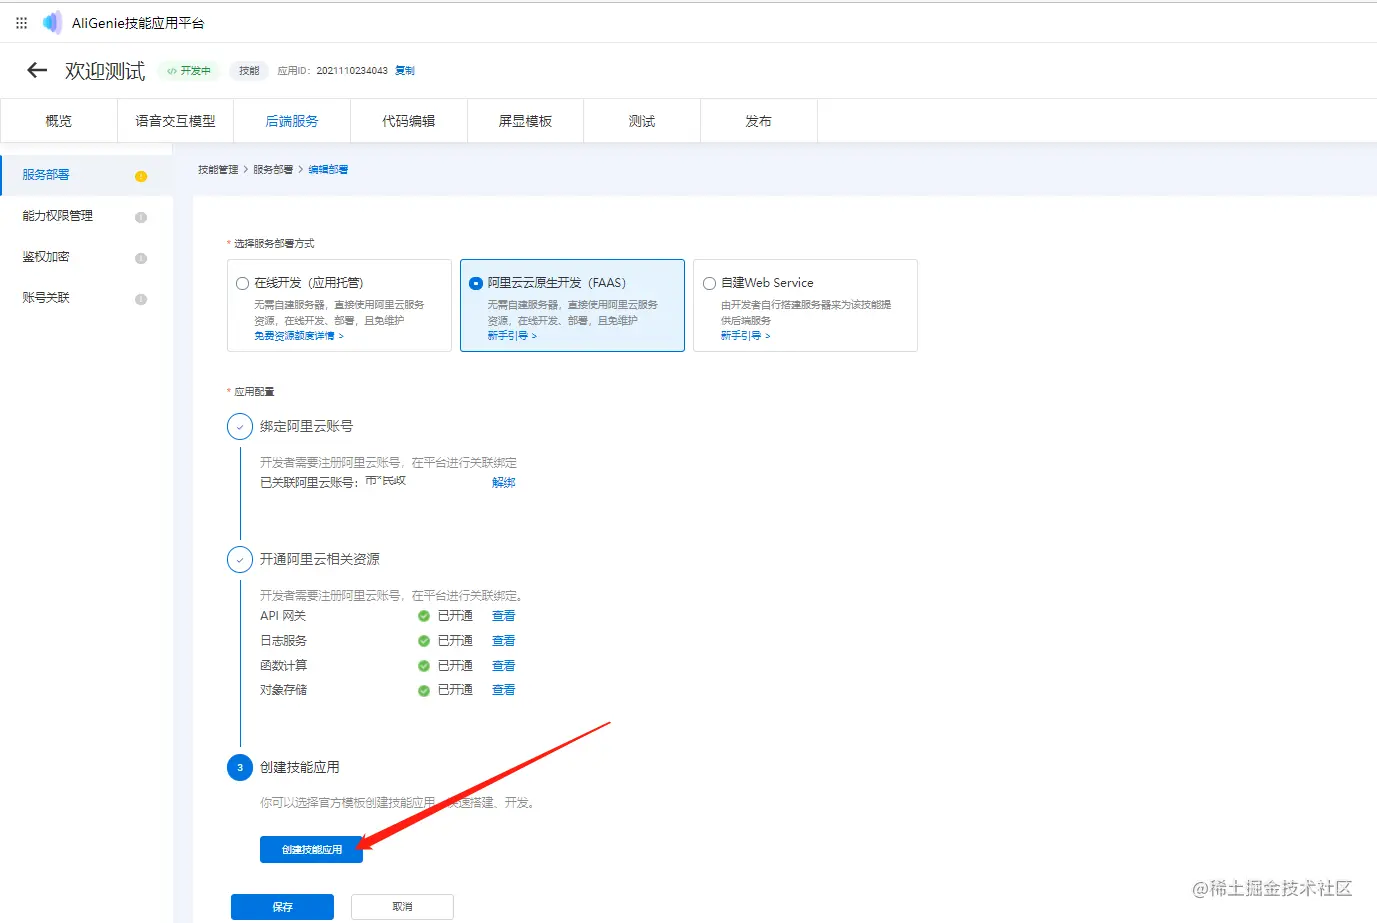Select 服务部署 in the sidebar
1377x923 pixels.
pyautogui.click(x=86, y=175)
